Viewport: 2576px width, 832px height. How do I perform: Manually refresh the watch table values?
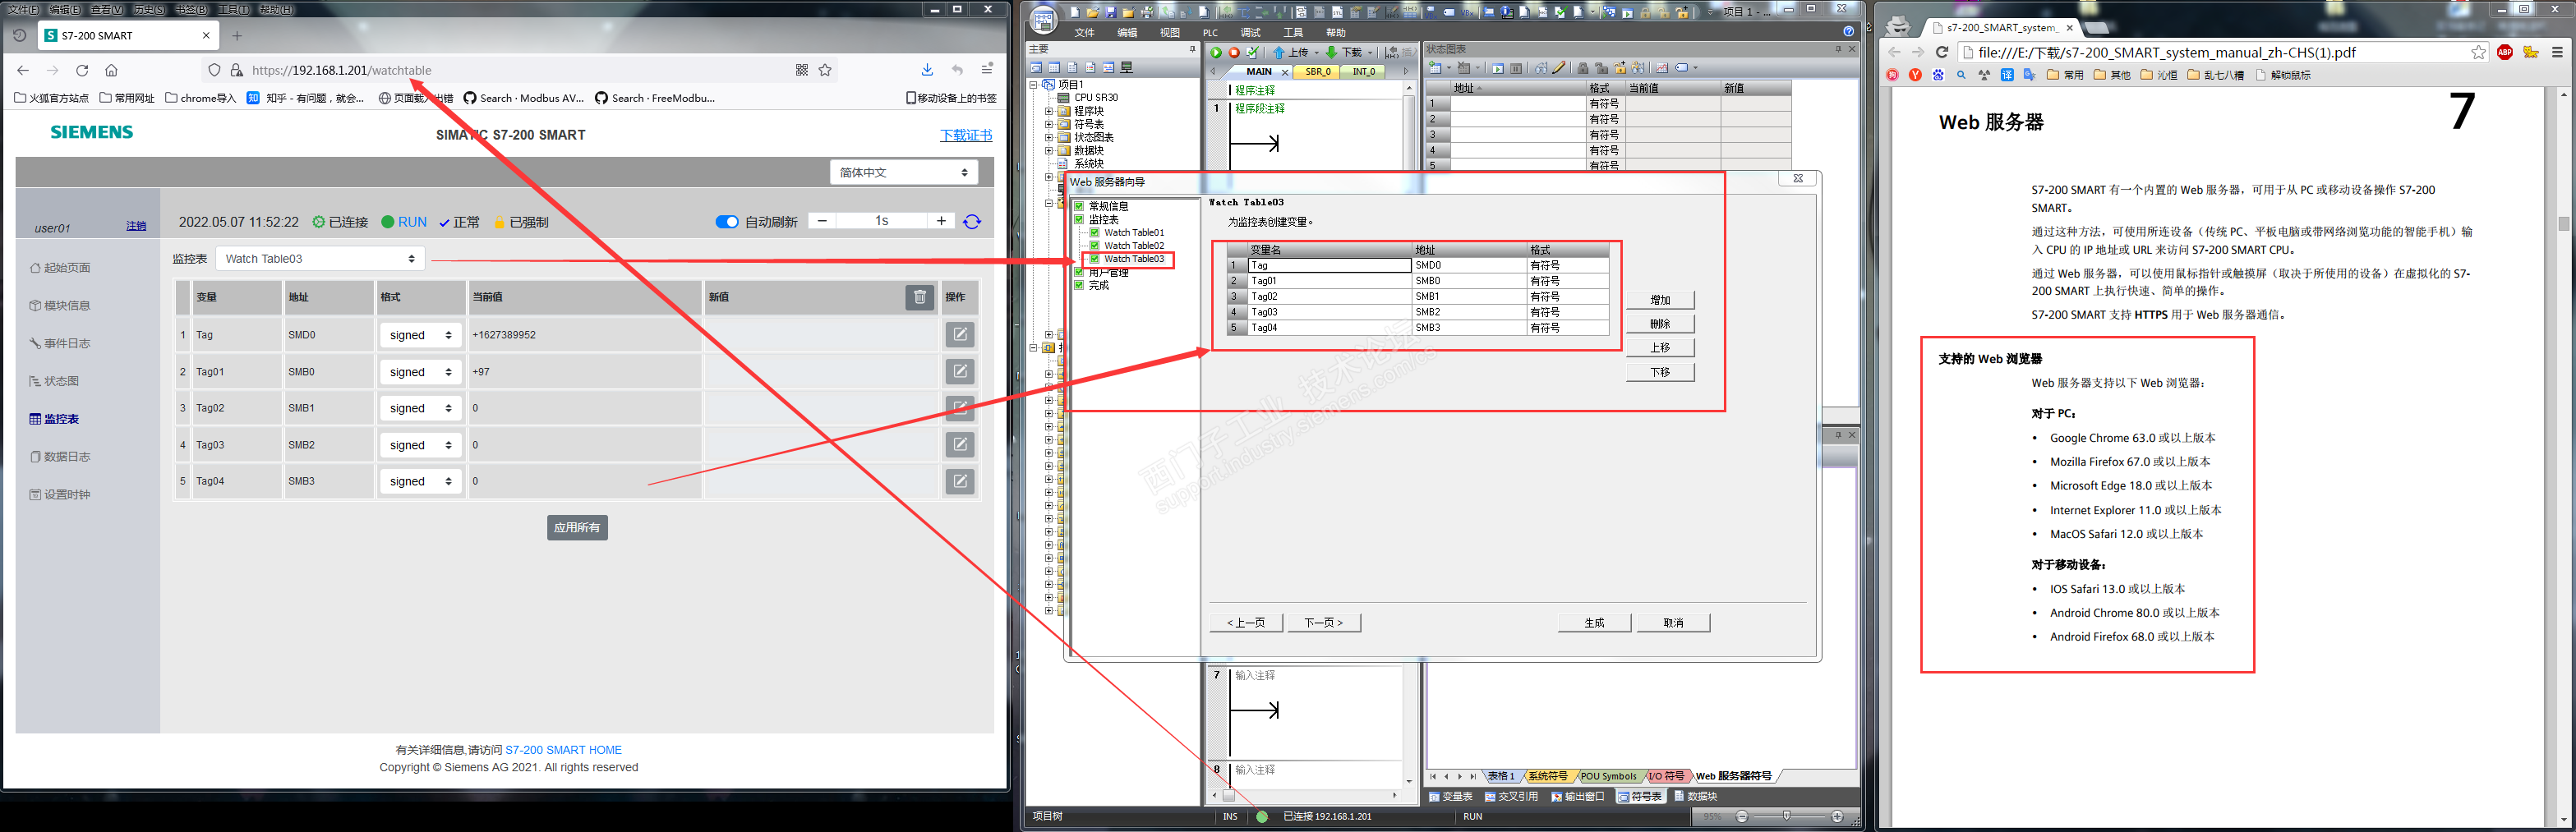[972, 221]
